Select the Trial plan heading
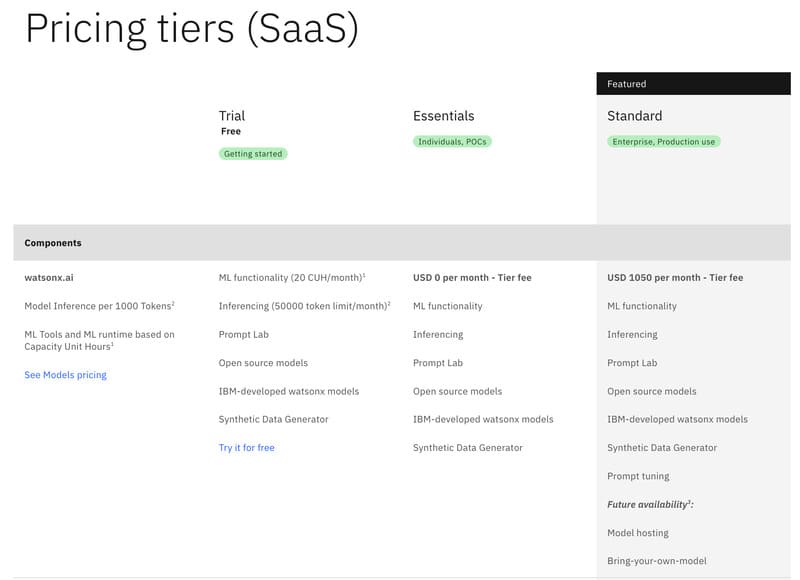Viewport: 800px width, 580px height. (231, 115)
